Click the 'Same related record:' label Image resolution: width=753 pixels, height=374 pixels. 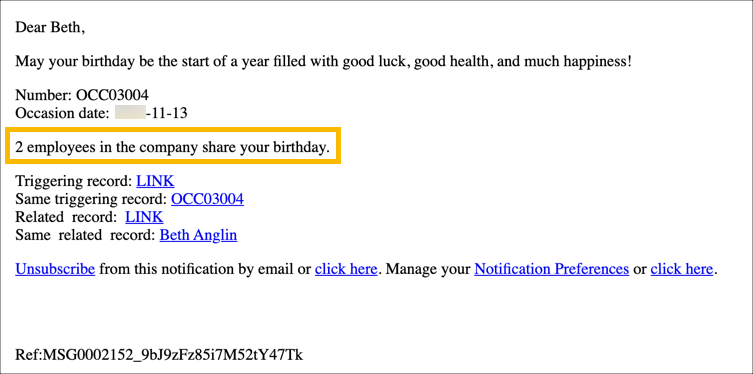pyautogui.click(x=85, y=236)
